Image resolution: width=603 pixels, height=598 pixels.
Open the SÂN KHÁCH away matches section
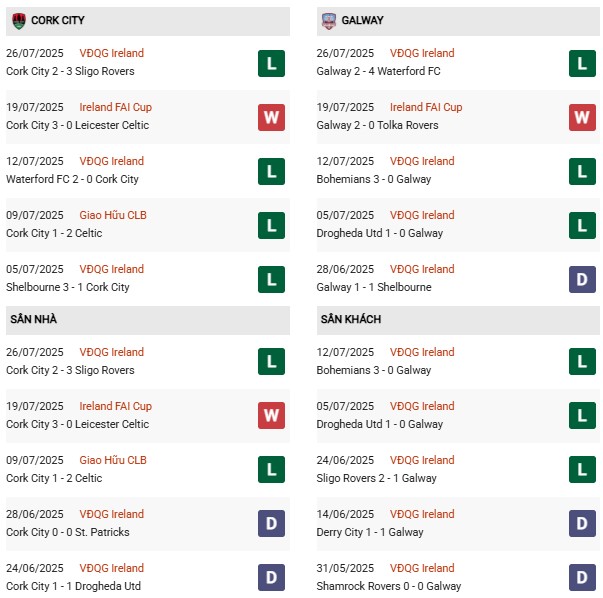(350, 319)
